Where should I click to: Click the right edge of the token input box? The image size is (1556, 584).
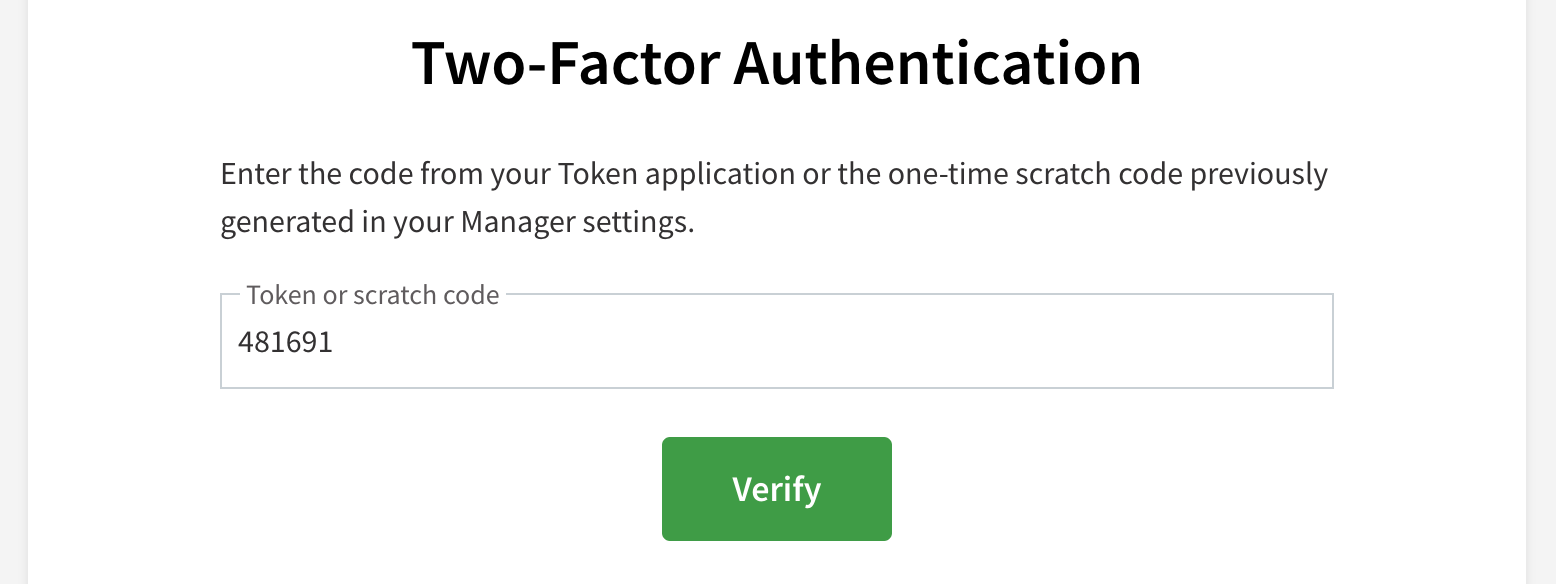click(x=1331, y=340)
